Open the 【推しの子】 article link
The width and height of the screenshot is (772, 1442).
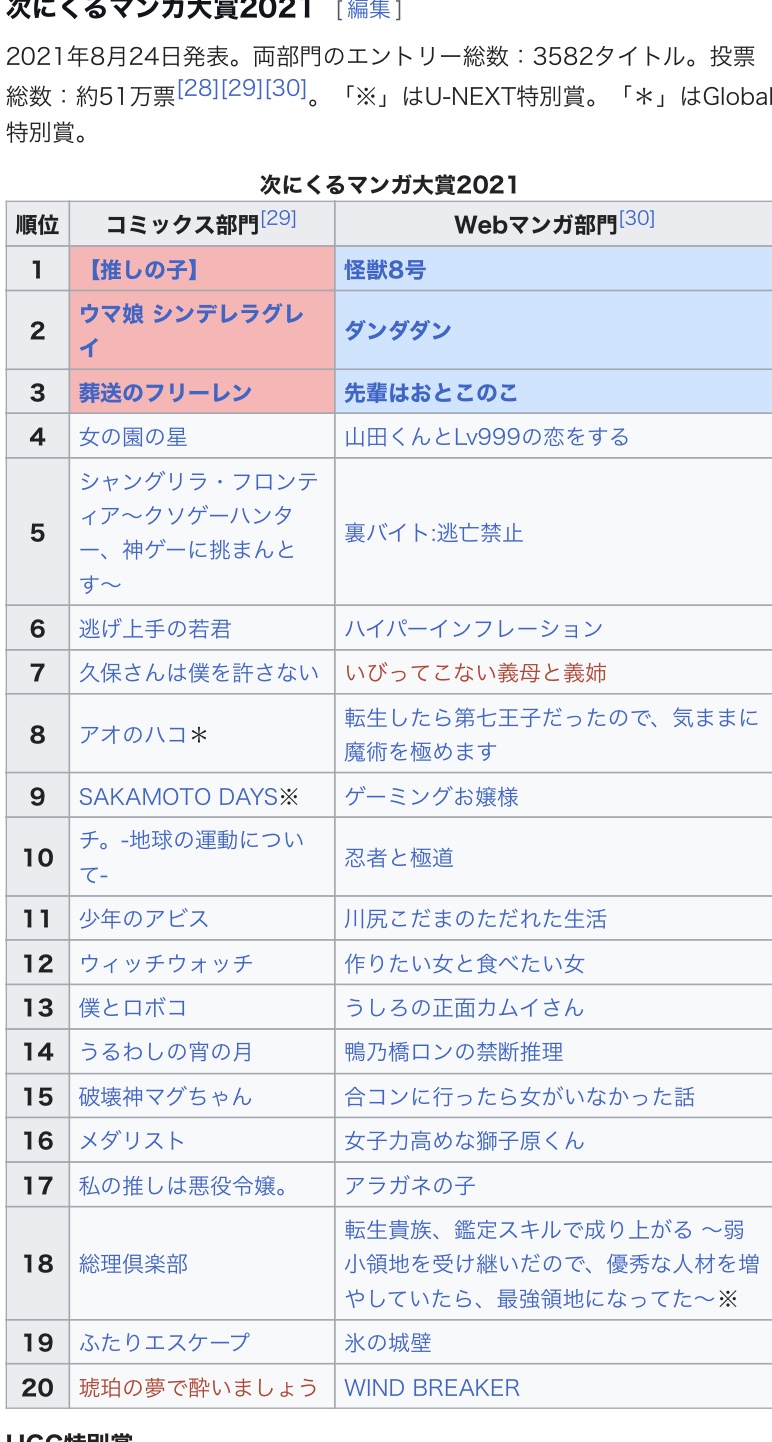[139, 270]
